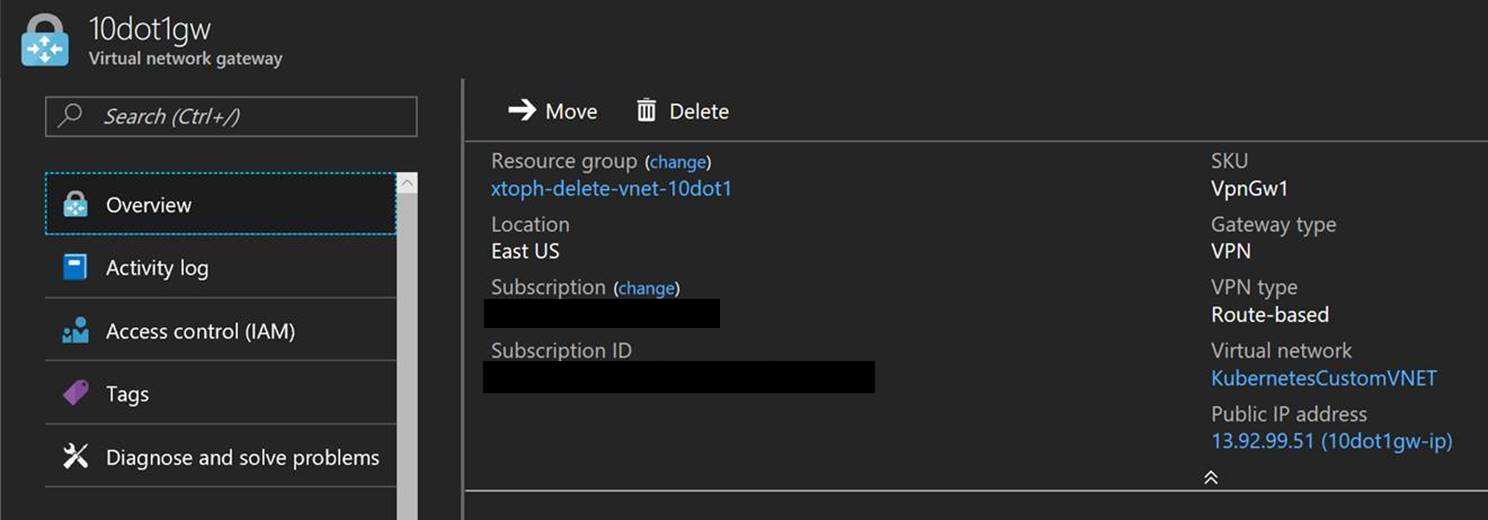This screenshot has width=1488, height=520.
Task: Open public IP 13.92.99.51 link
Action: point(1331,441)
